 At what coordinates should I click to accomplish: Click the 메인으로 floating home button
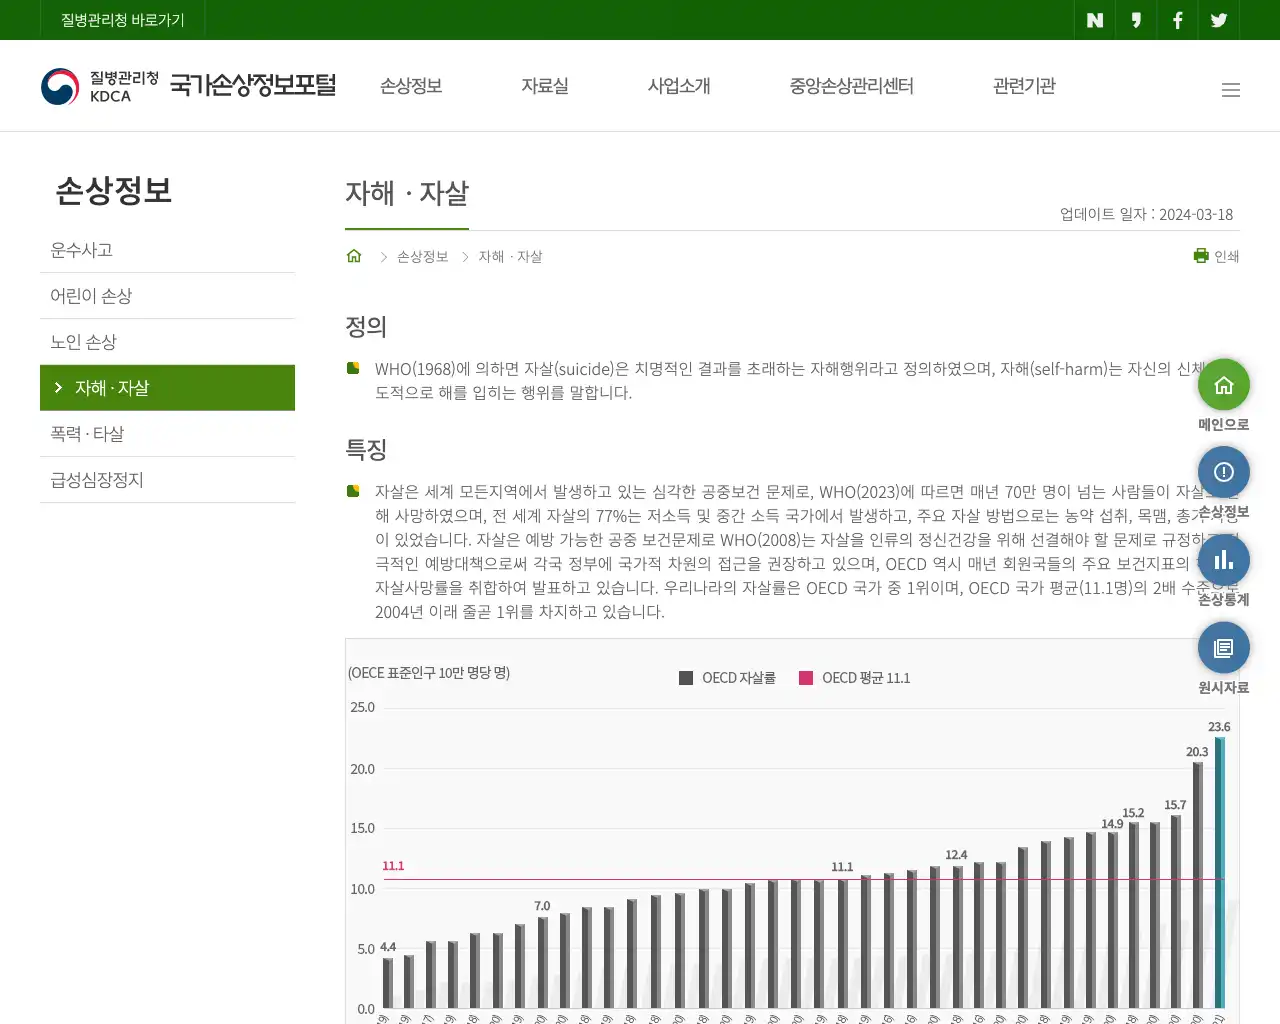coord(1224,385)
